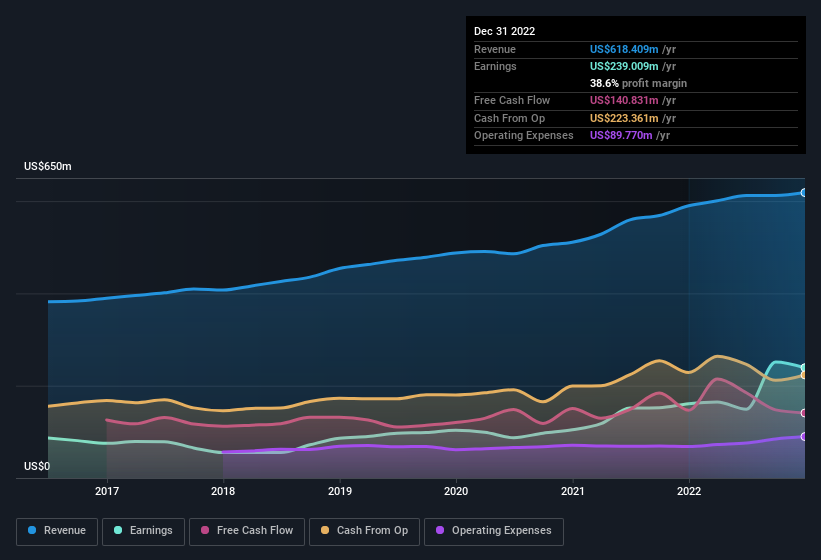The width and height of the screenshot is (821, 560).
Task: Click the Operating Expenses tooltip label
Action: click(x=524, y=136)
